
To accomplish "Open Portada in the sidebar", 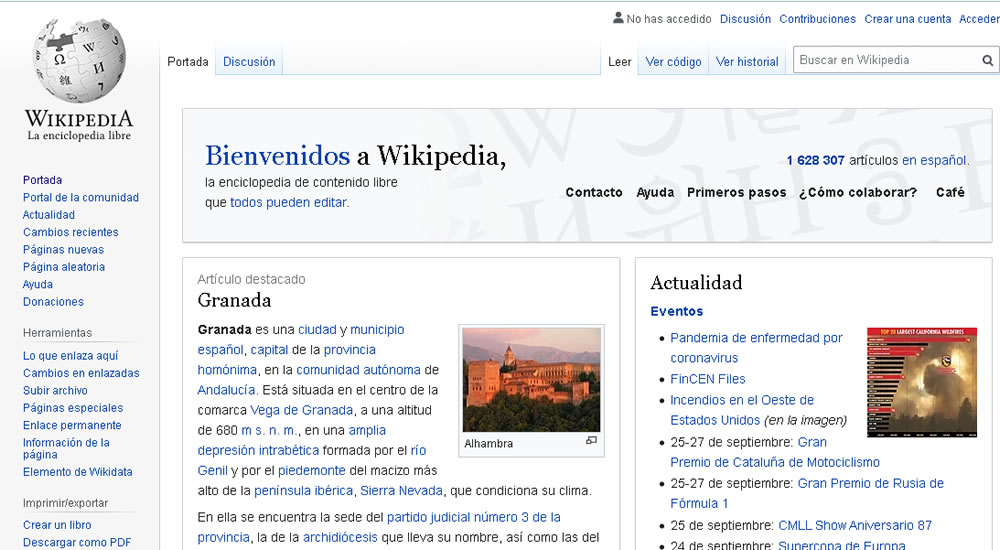I will (43, 180).
